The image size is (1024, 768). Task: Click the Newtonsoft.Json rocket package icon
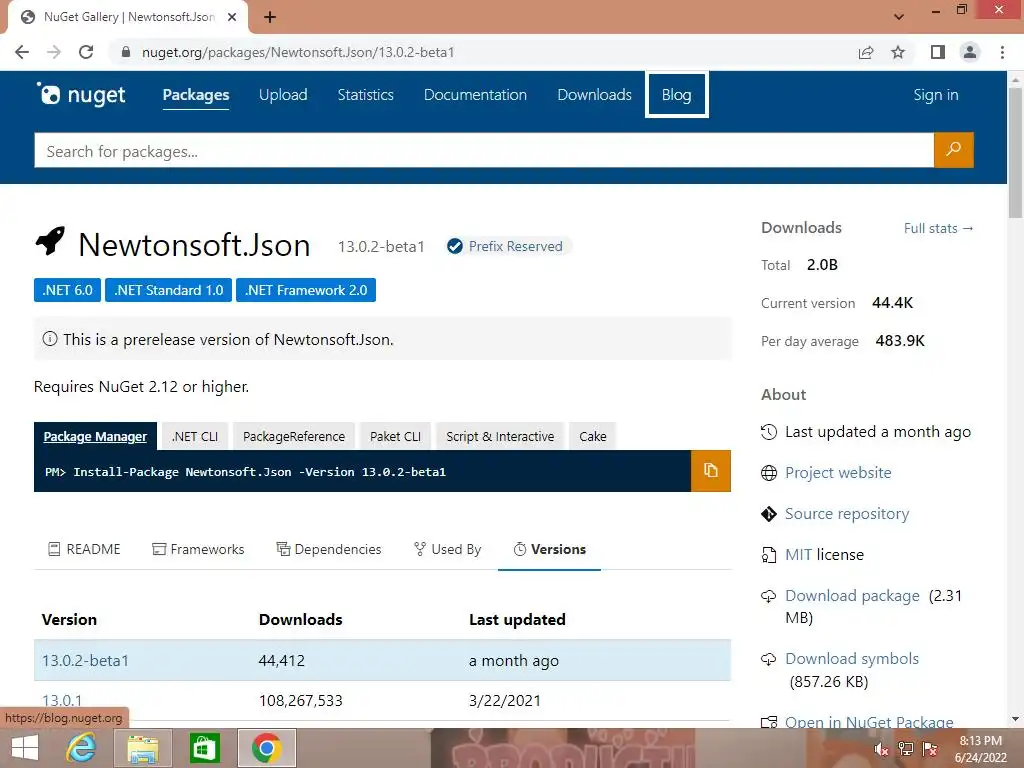[x=50, y=240]
